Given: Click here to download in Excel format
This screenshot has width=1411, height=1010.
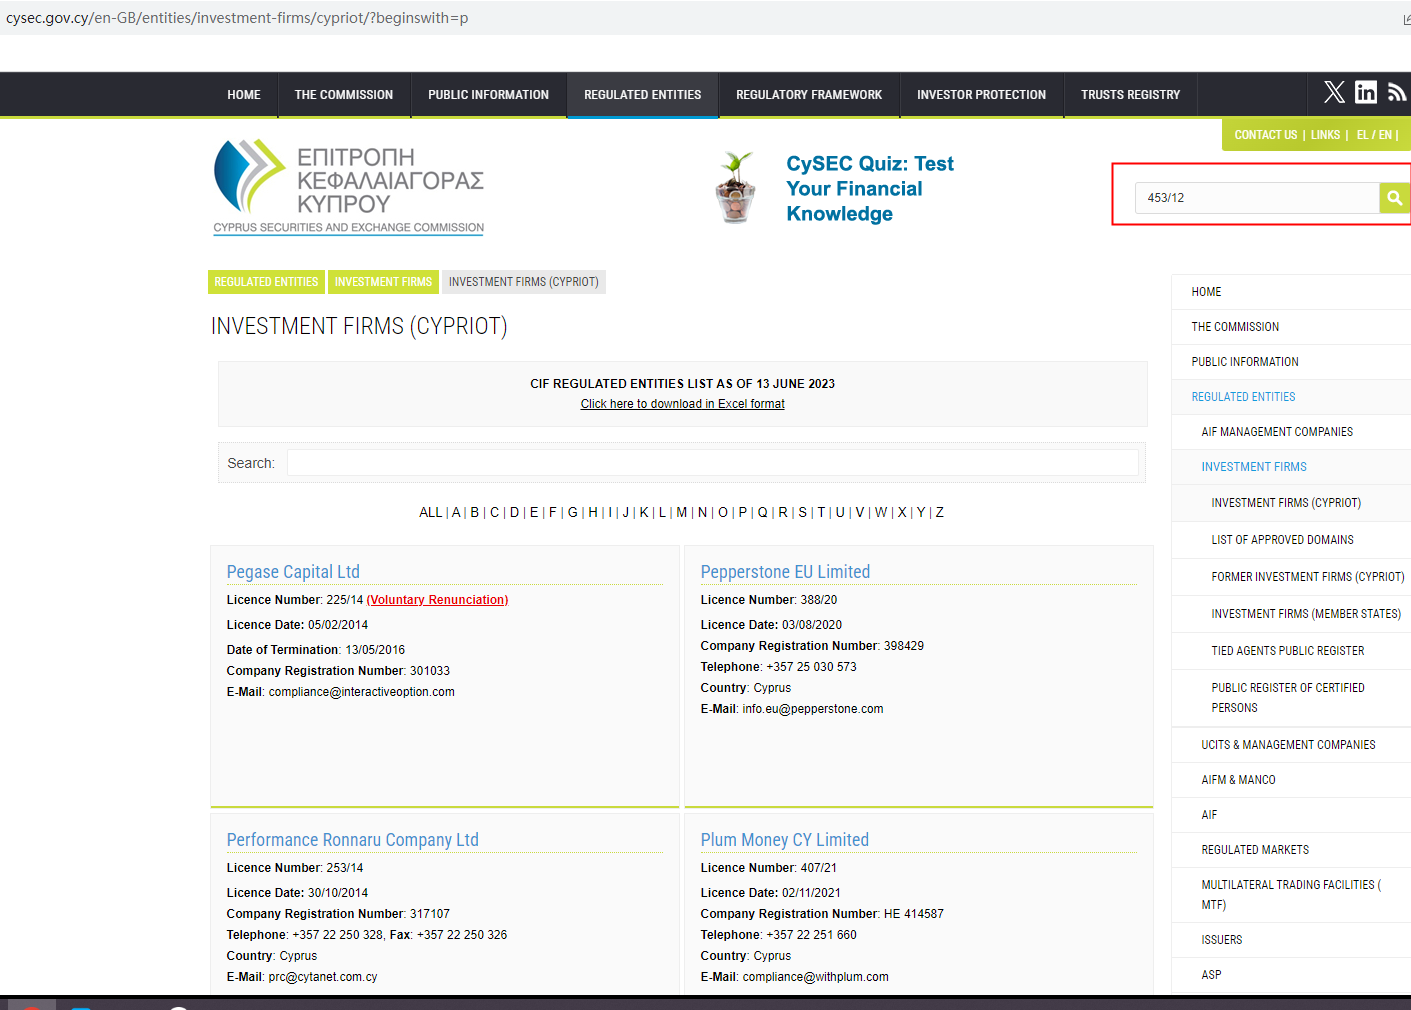Looking at the screenshot, I should tap(683, 404).
